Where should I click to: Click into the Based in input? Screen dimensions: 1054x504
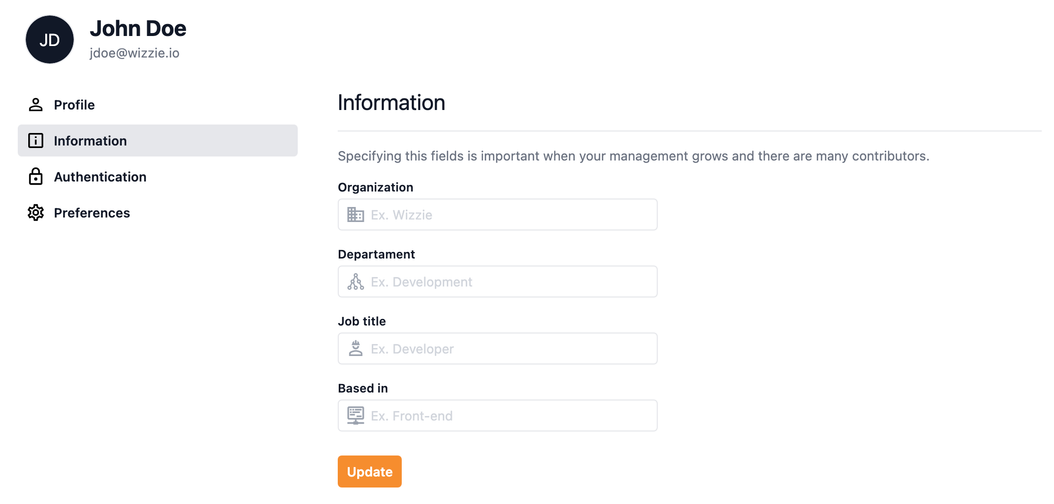pos(510,416)
